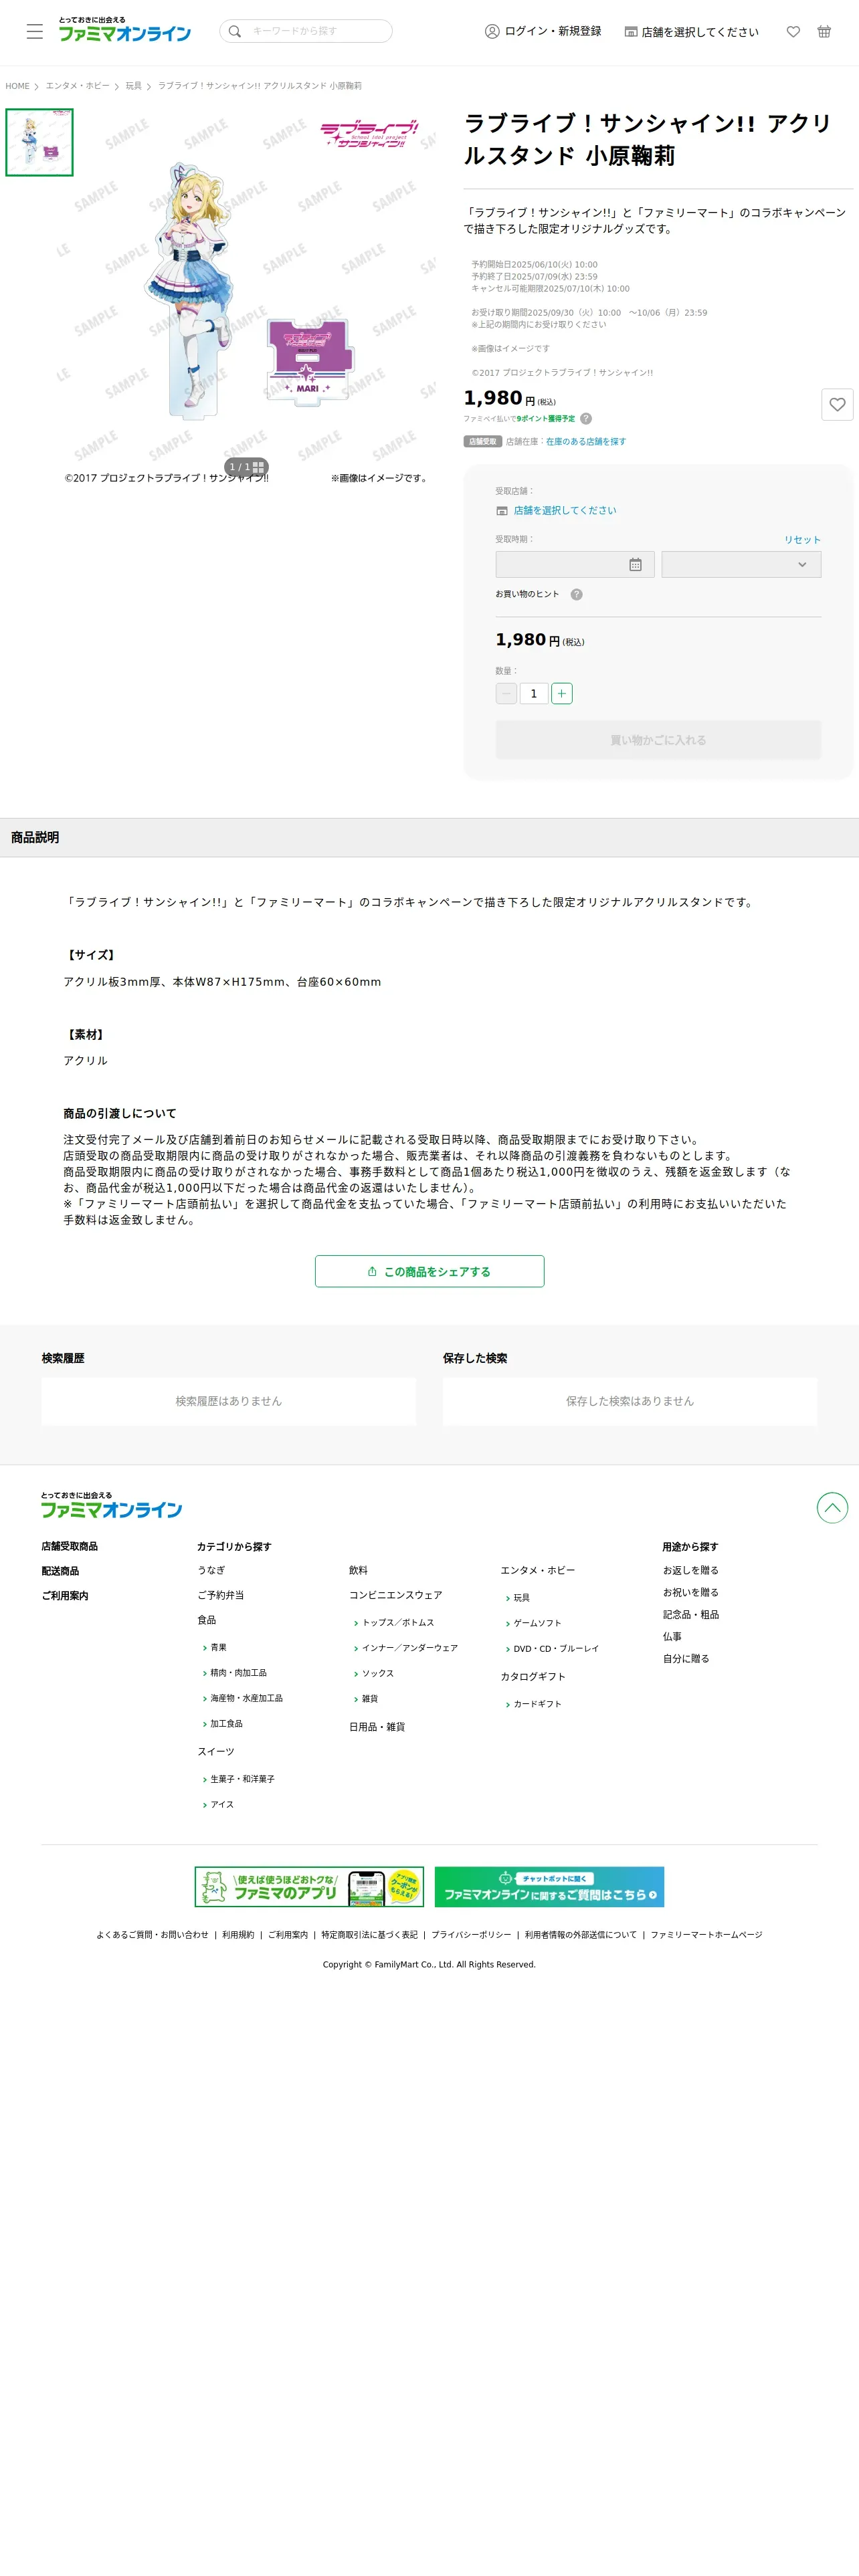Select the product thumbnail image
This screenshot has width=859, height=2576.
[40, 142]
